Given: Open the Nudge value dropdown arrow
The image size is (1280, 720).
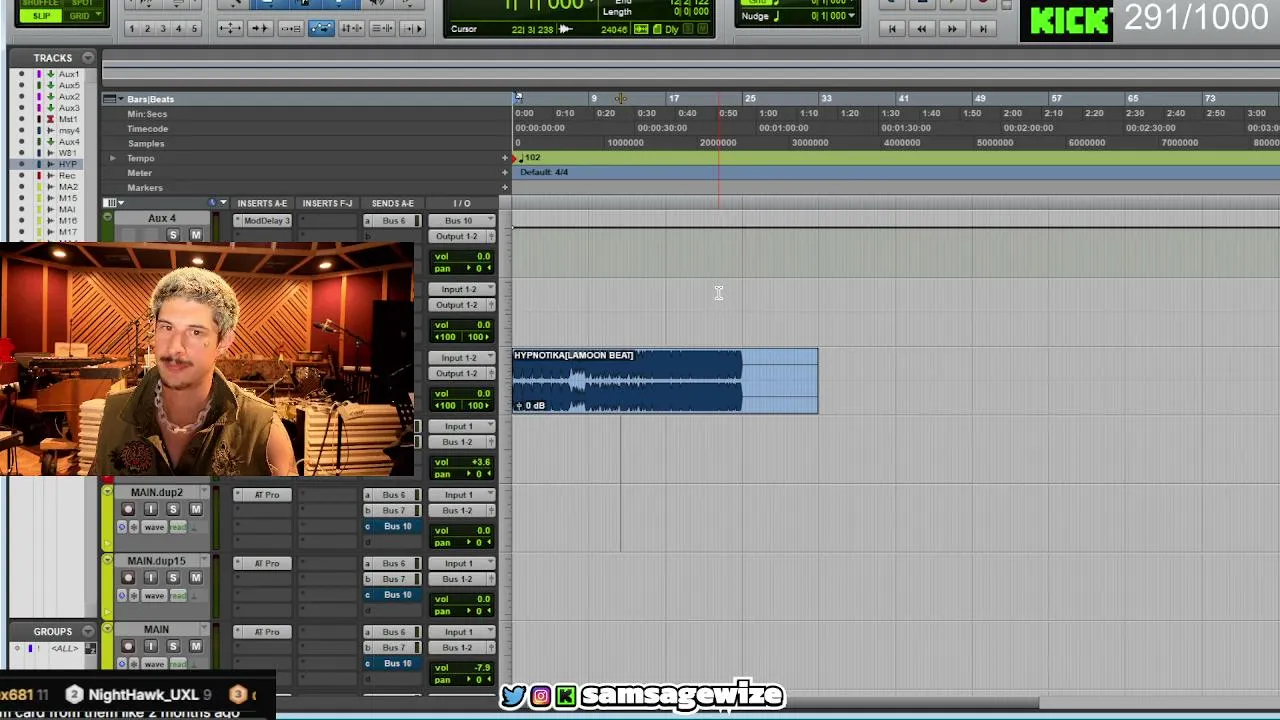Looking at the screenshot, I should point(851,16).
